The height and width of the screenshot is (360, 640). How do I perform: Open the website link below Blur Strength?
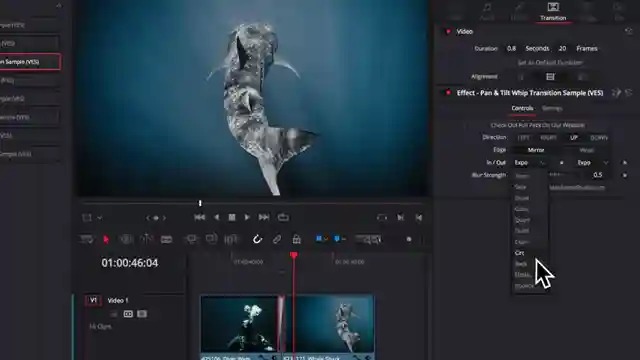(x=577, y=187)
